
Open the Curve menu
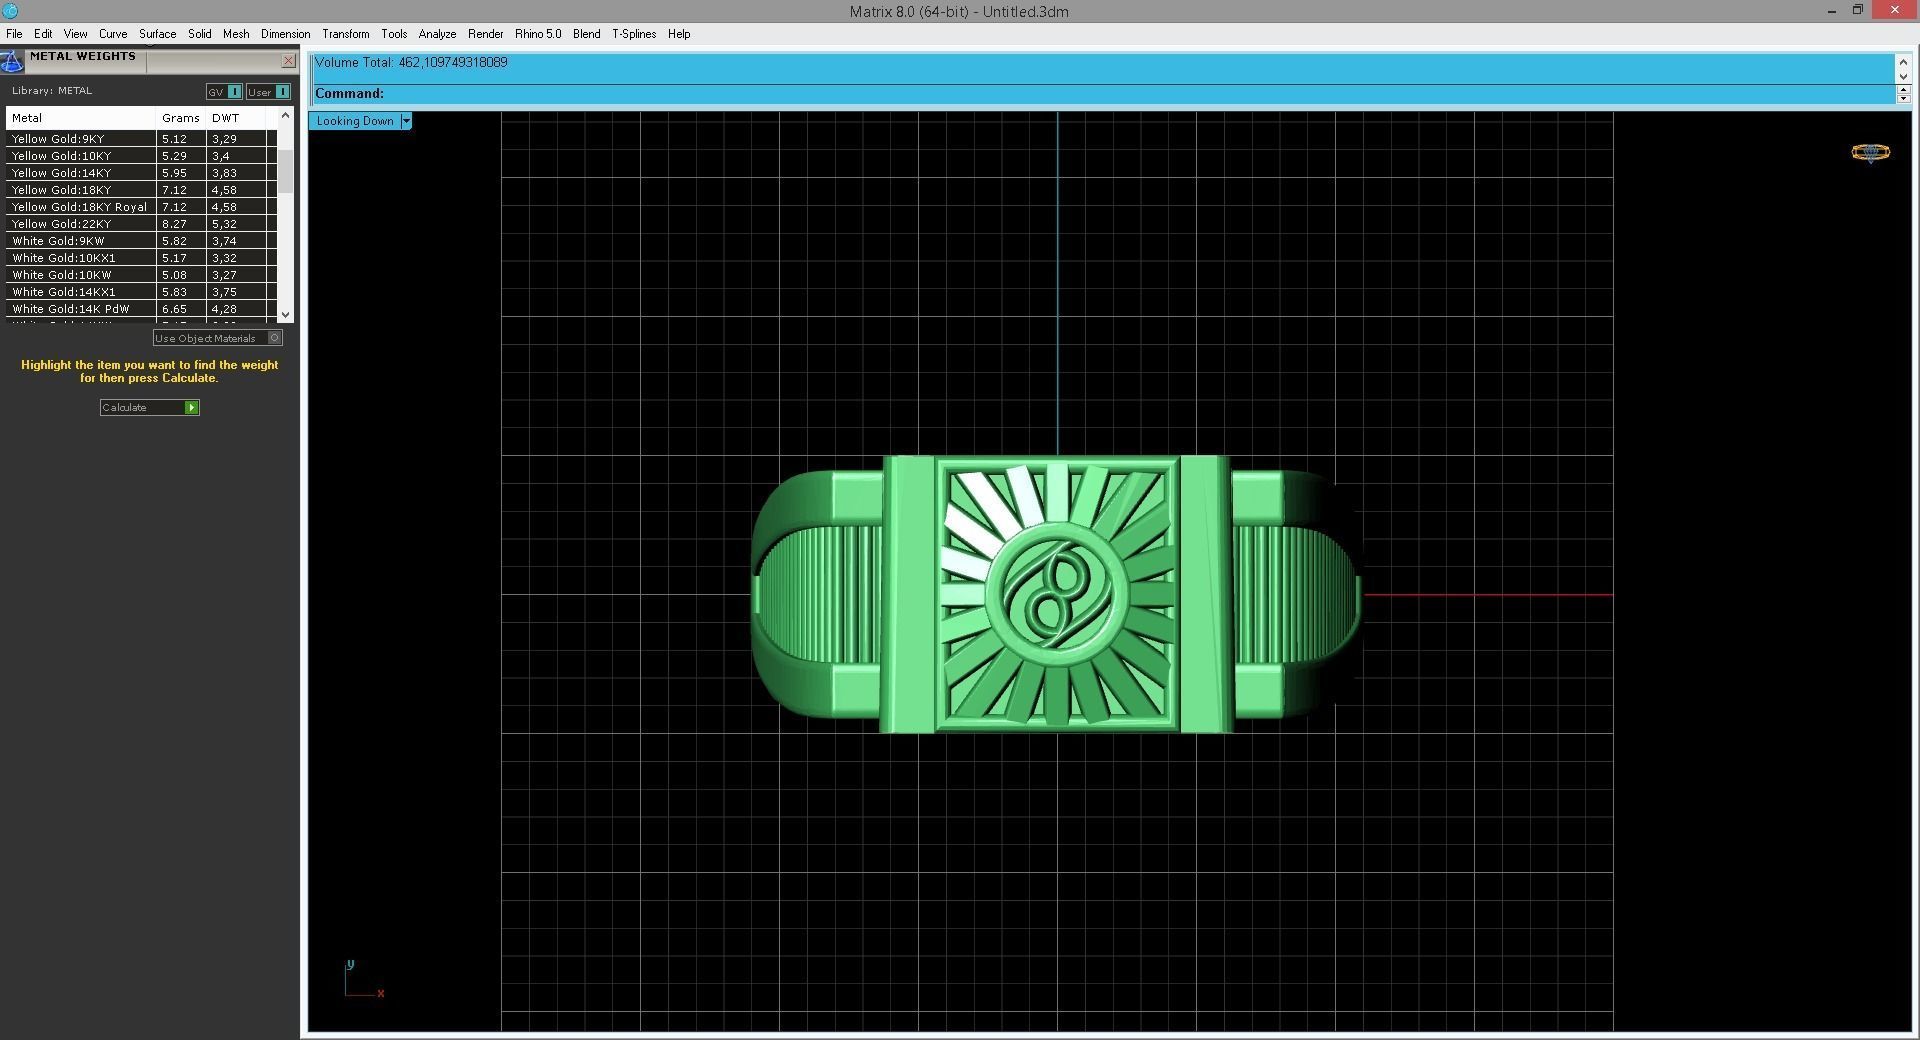pyautogui.click(x=113, y=34)
